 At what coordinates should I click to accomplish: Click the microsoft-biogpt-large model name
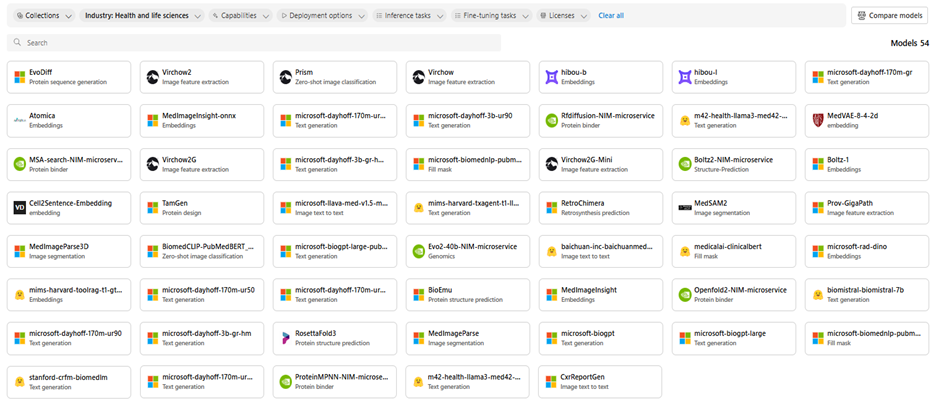730,333
